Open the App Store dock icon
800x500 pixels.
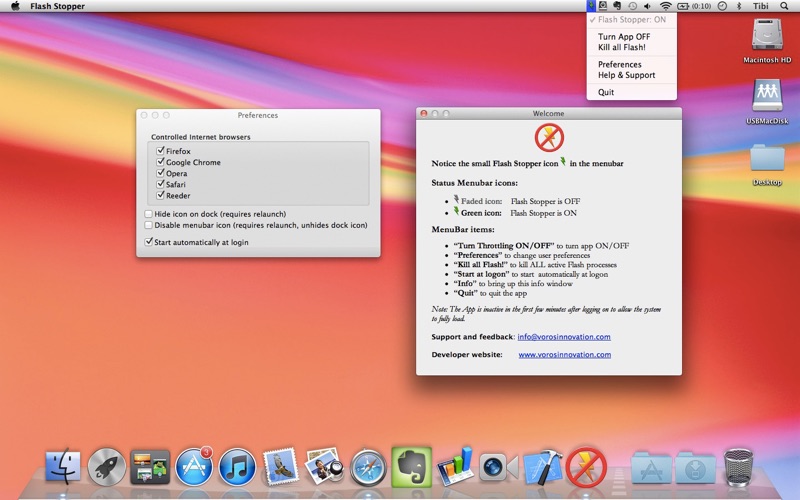[194, 467]
